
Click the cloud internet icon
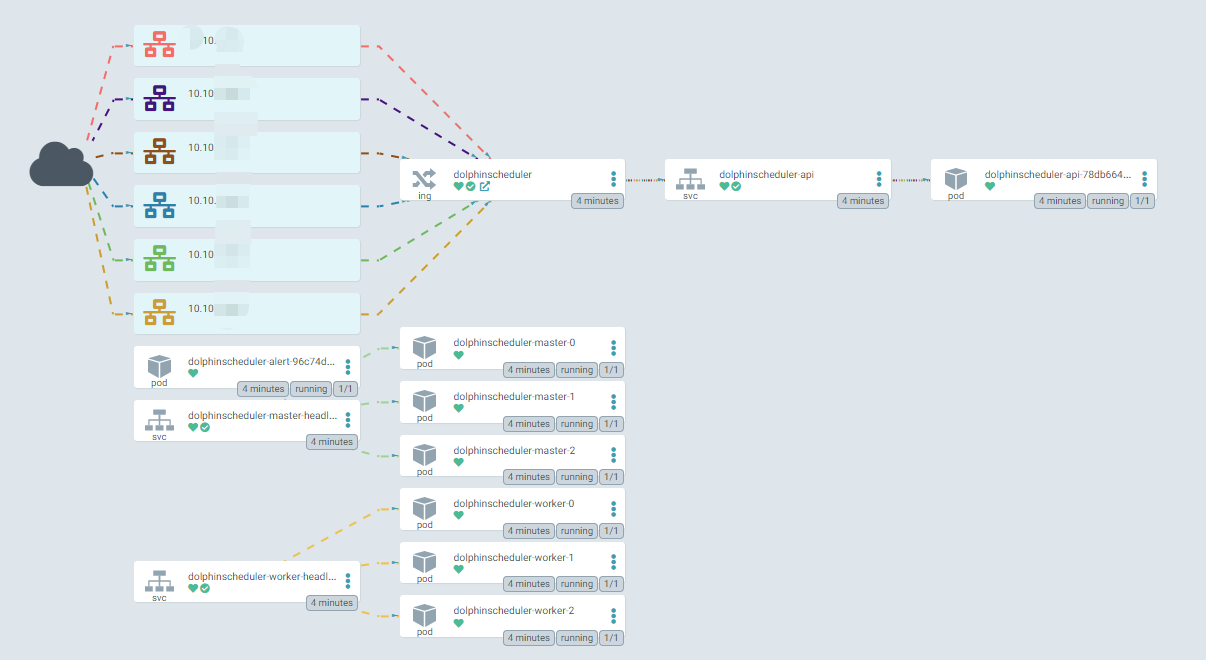click(61, 165)
